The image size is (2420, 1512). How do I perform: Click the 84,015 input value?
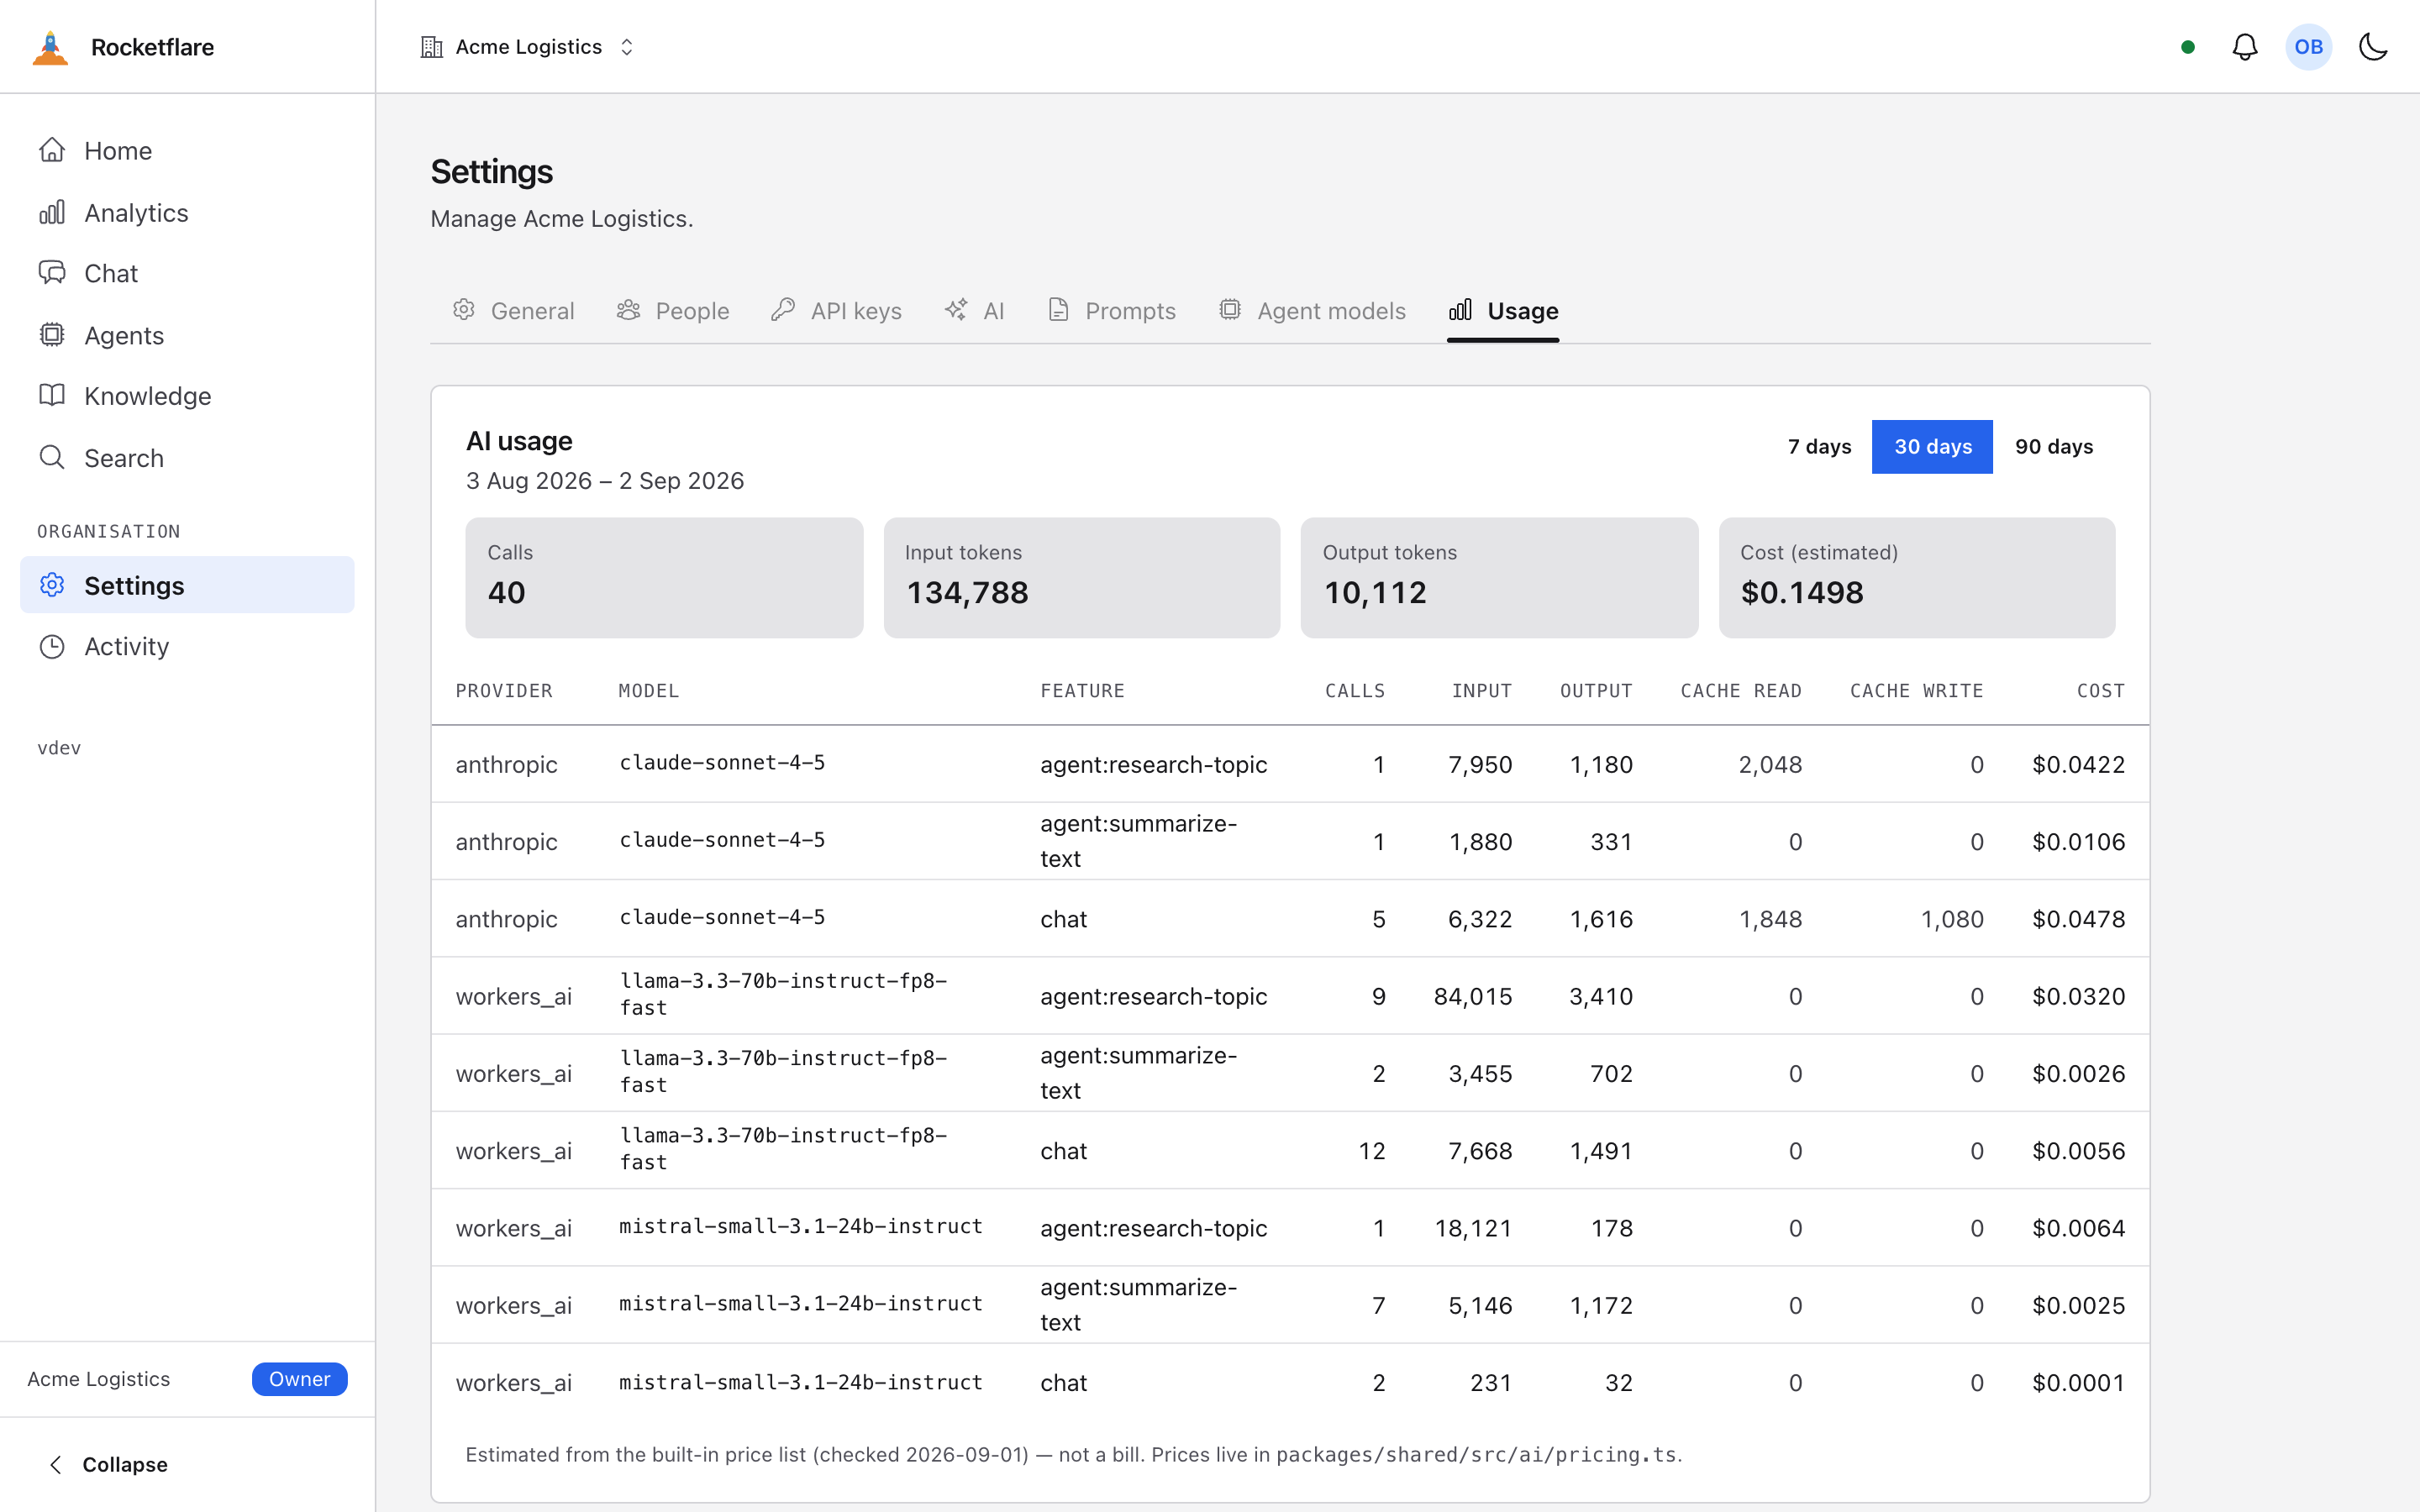pos(1473,997)
